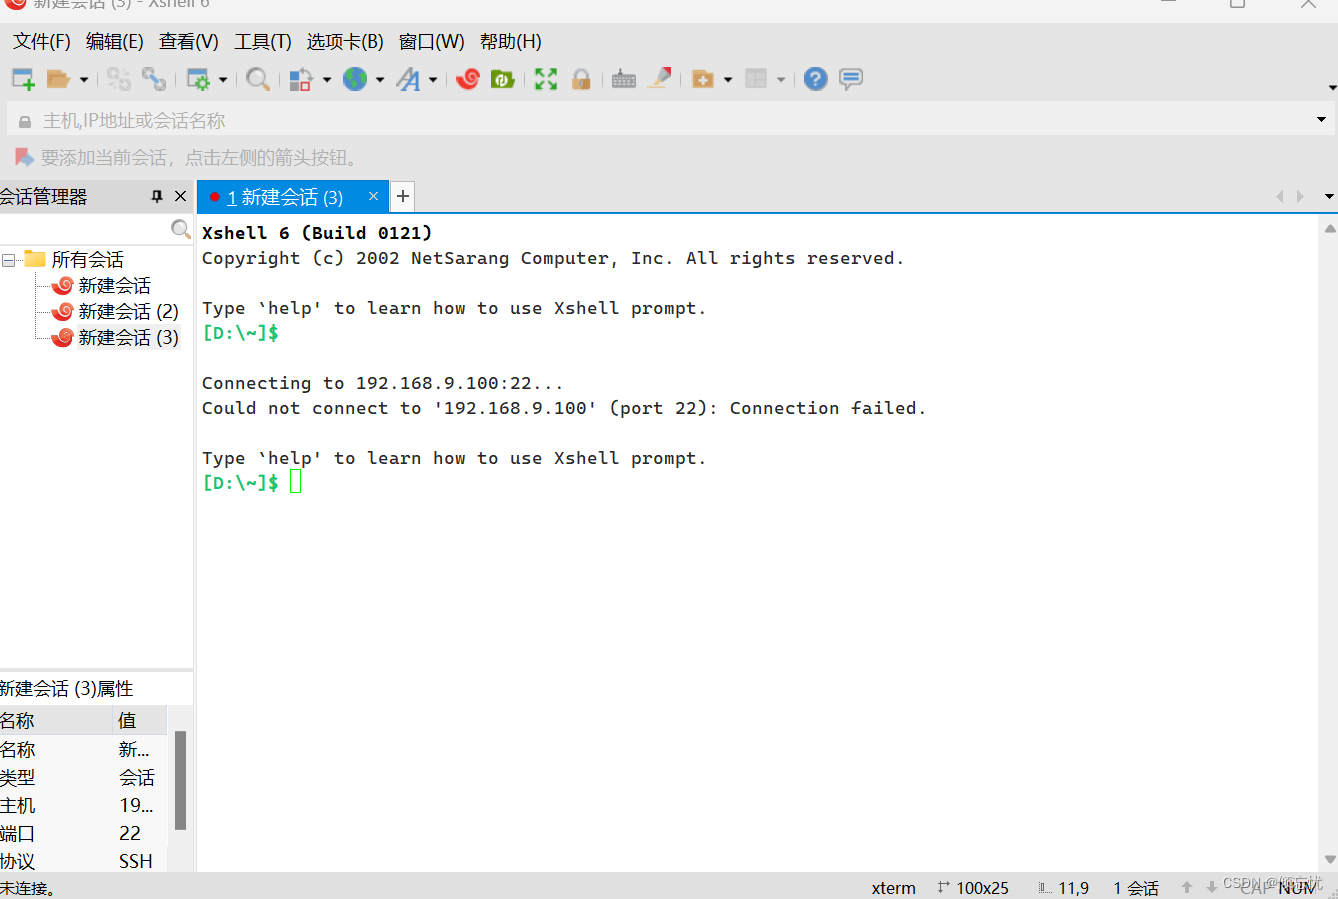Image resolution: width=1338 pixels, height=899 pixels.
Task: Expand the Font dropdown arrow
Action: [433, 80]
